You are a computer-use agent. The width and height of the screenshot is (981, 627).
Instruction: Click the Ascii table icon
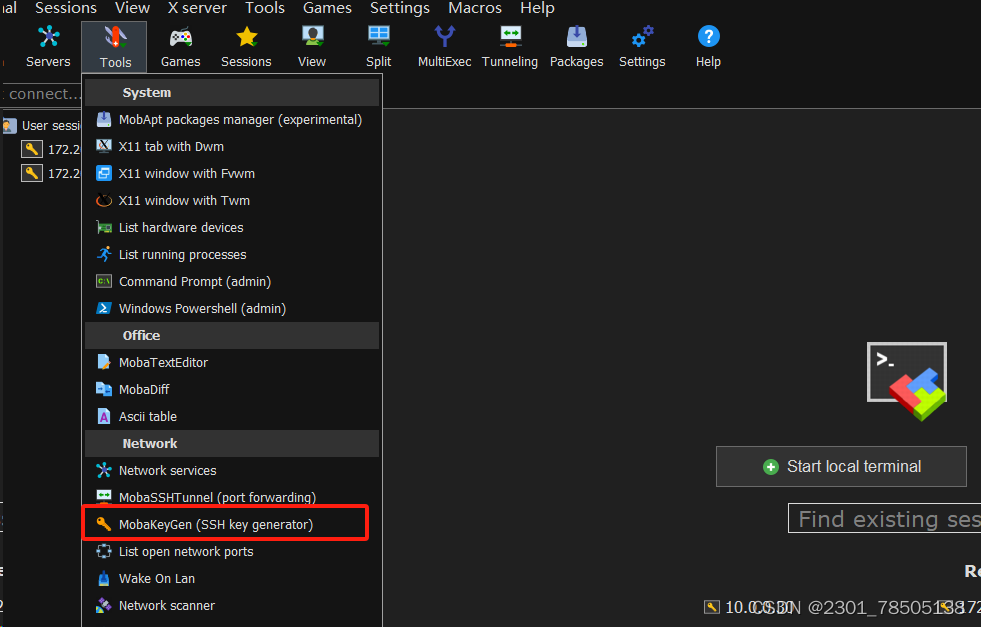[x=104, y=416]
